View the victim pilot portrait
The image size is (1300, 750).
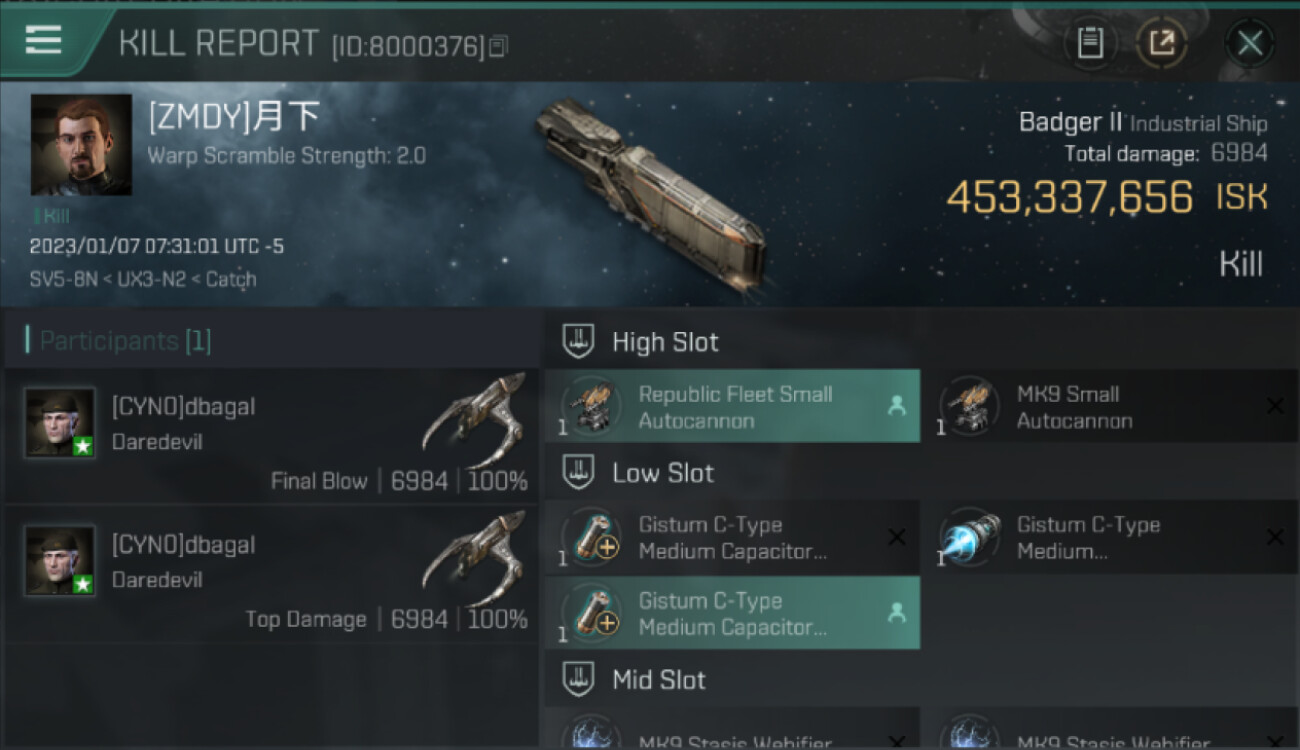click(81, 145)
